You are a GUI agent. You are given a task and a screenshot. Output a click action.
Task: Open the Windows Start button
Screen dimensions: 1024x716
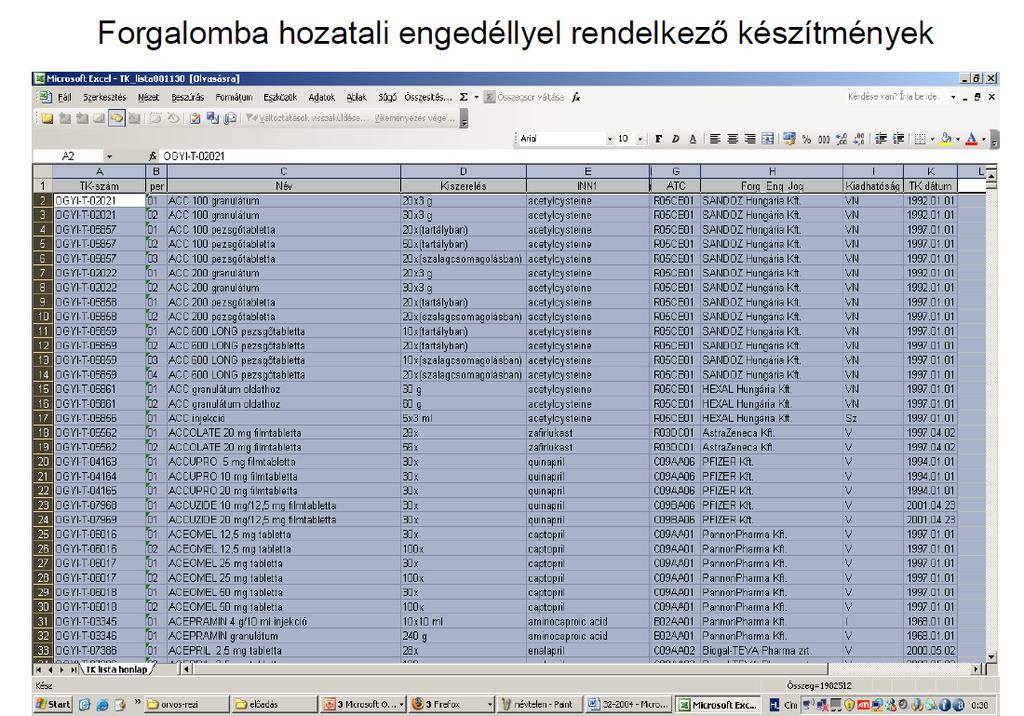pos(53,704)
